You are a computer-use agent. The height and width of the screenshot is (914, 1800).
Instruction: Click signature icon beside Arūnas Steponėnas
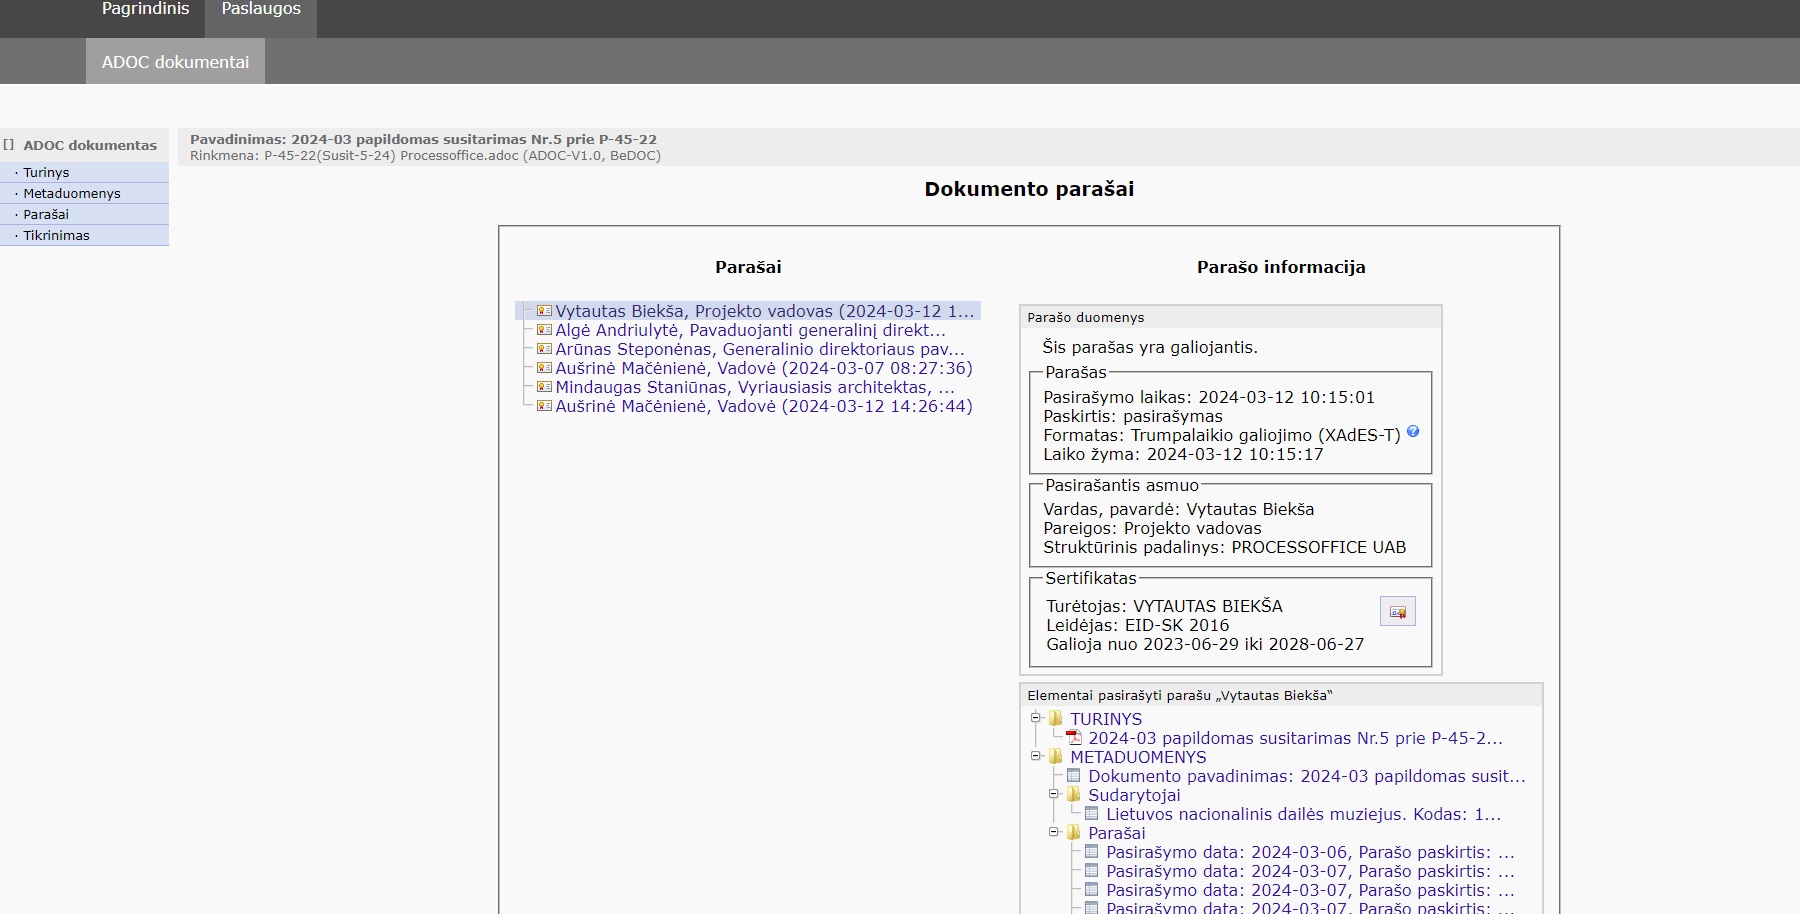point(544,349)
